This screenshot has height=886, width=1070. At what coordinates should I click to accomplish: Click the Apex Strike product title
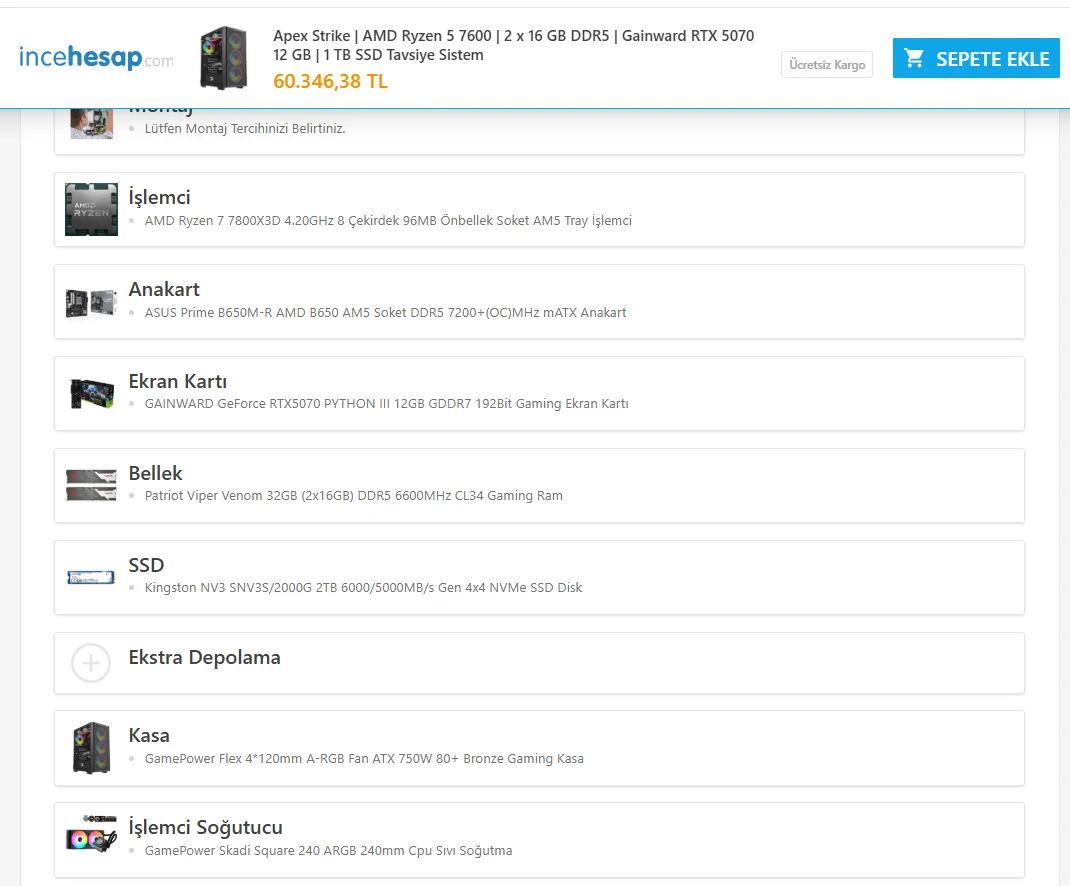514,45
